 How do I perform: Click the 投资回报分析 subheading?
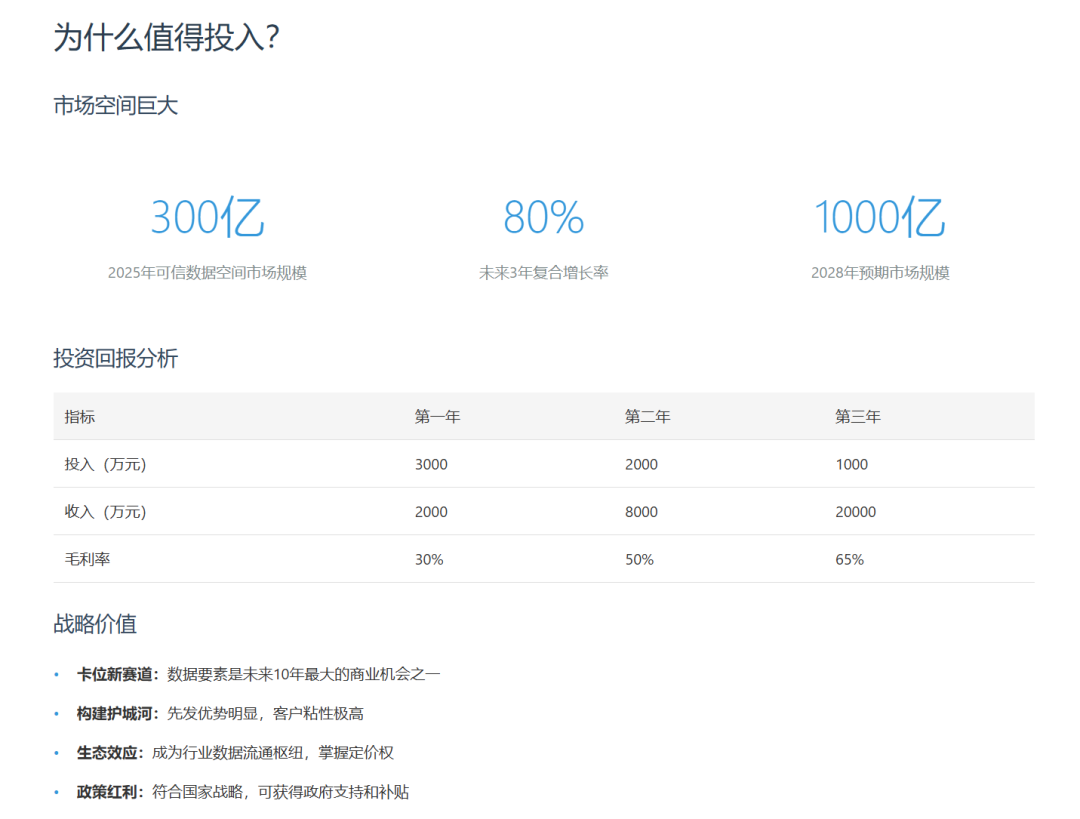[116, 358]
